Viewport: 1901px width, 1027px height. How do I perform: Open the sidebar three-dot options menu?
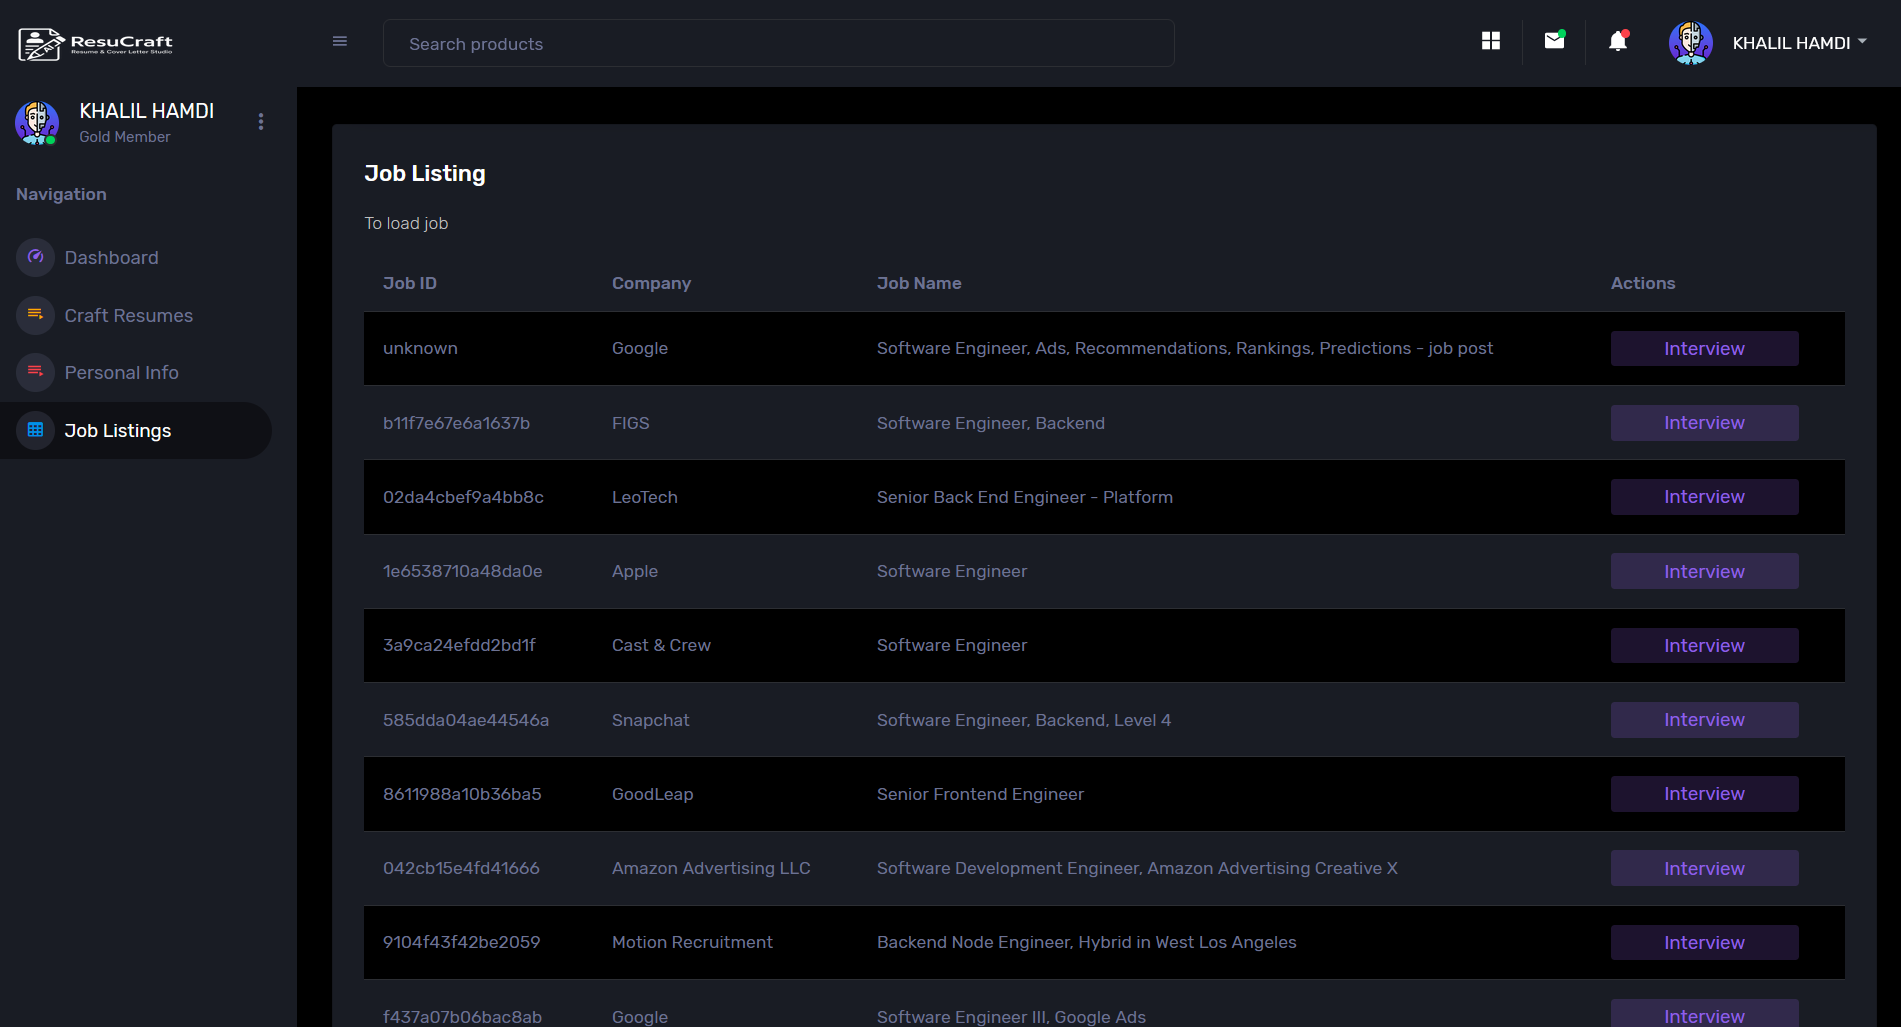pyautogui.click(x=261, y=121)
